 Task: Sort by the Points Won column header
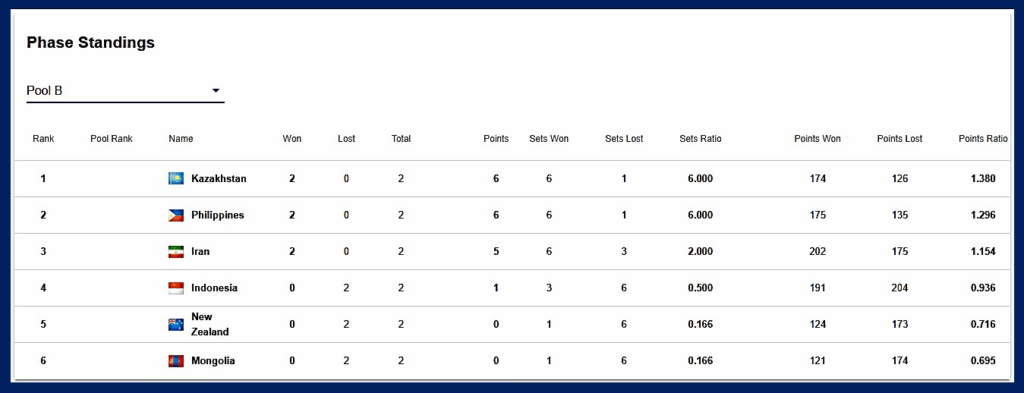tap(817, 139)
